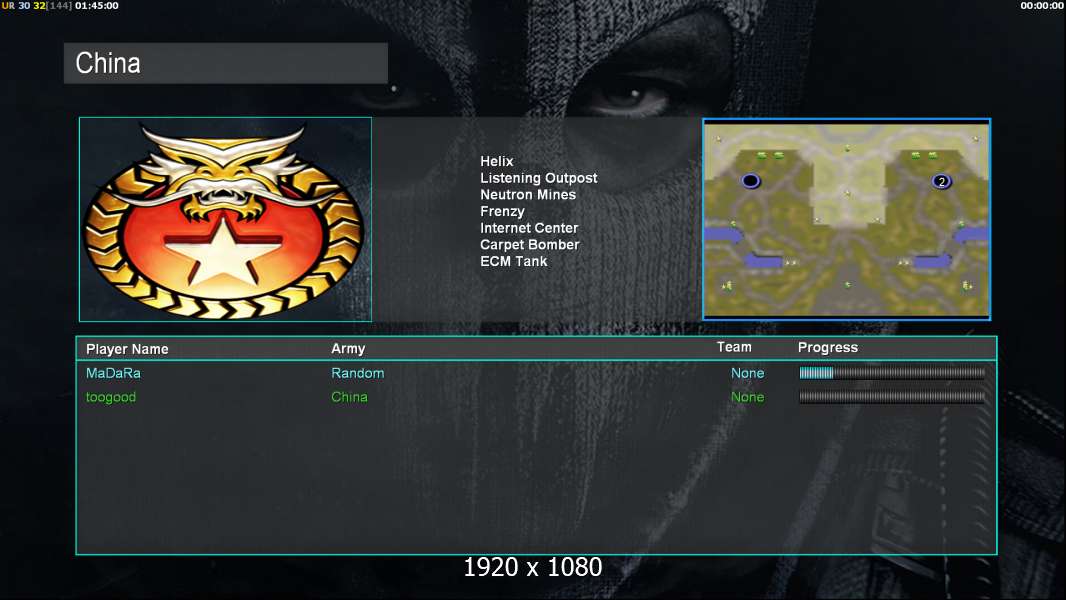Select player toogood in the list
The image size is (1066, 600).
111,397
